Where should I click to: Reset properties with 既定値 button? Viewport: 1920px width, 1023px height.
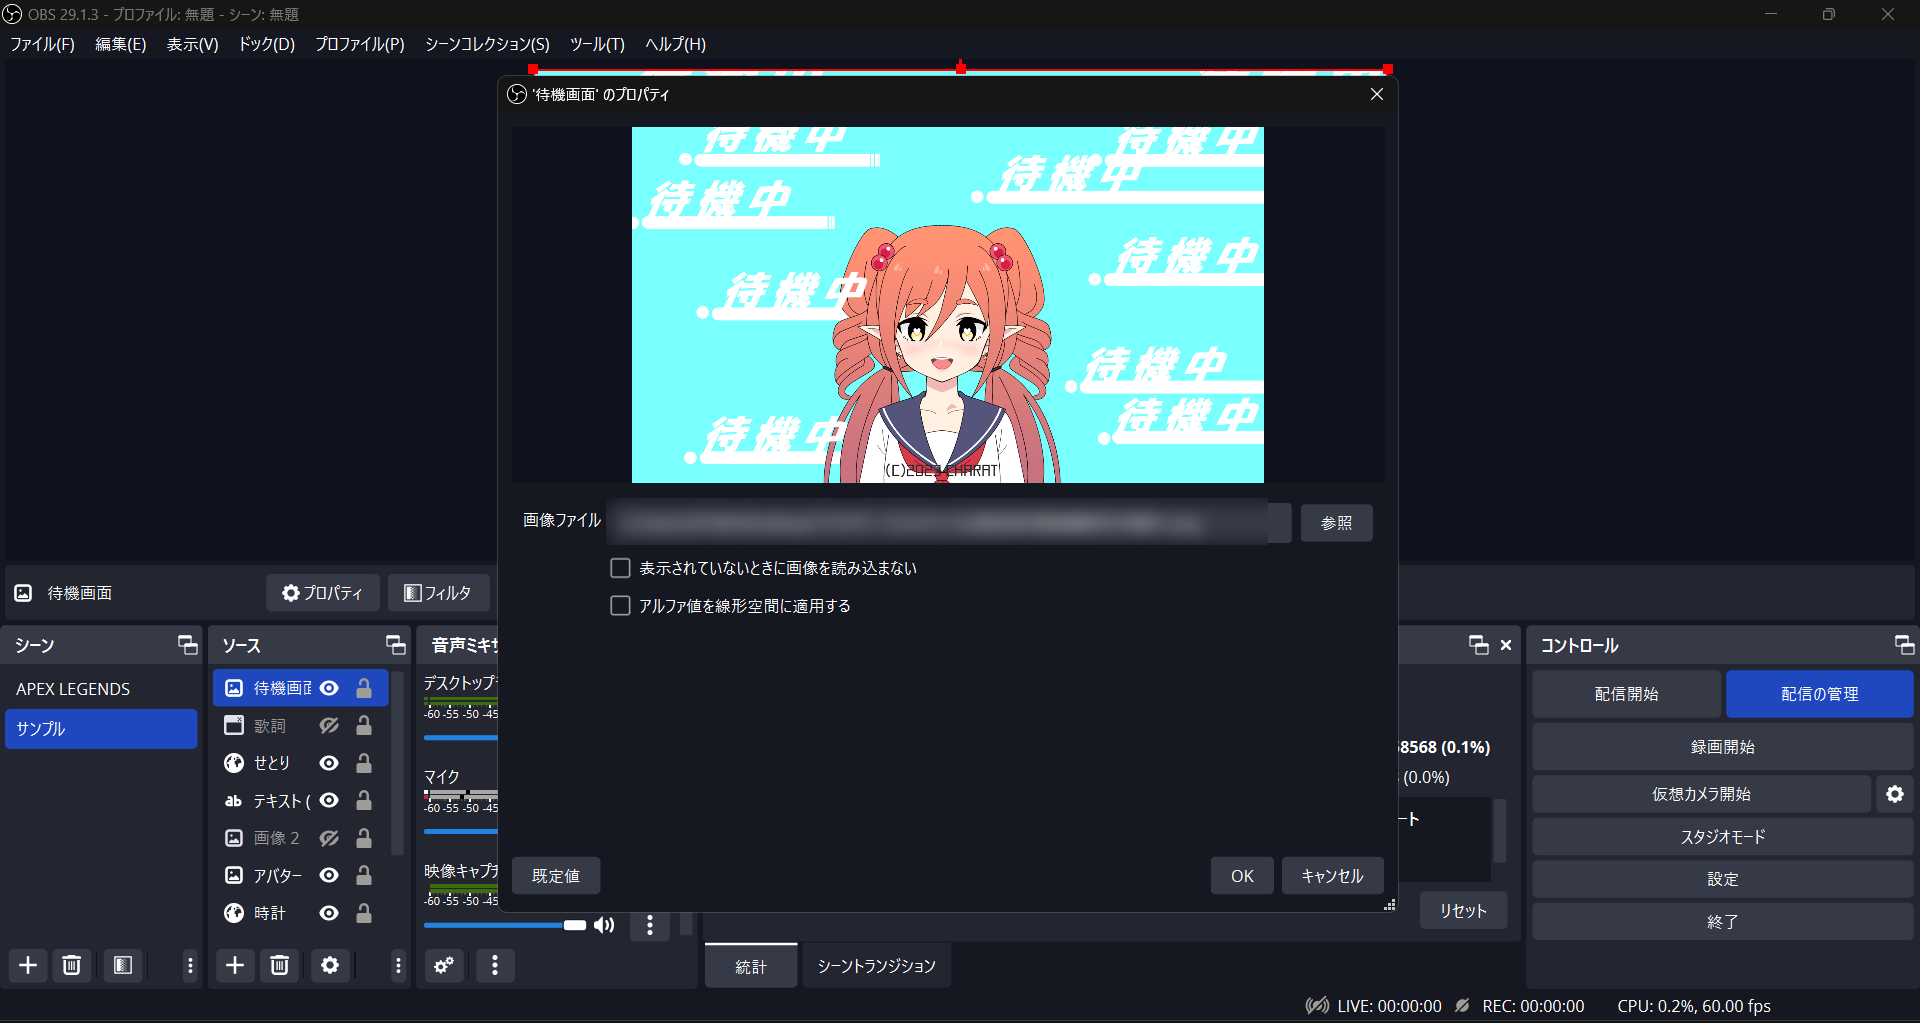pos(556,876)
